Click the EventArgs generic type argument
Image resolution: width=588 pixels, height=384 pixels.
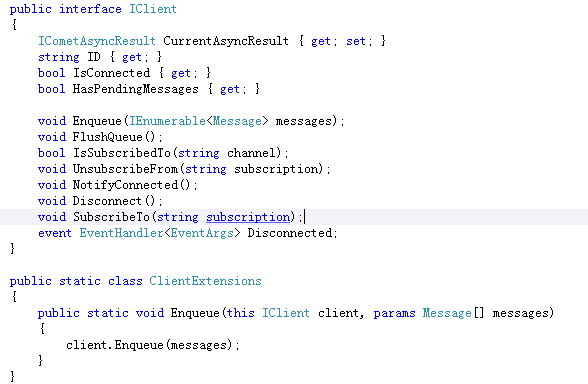[202, 233]
